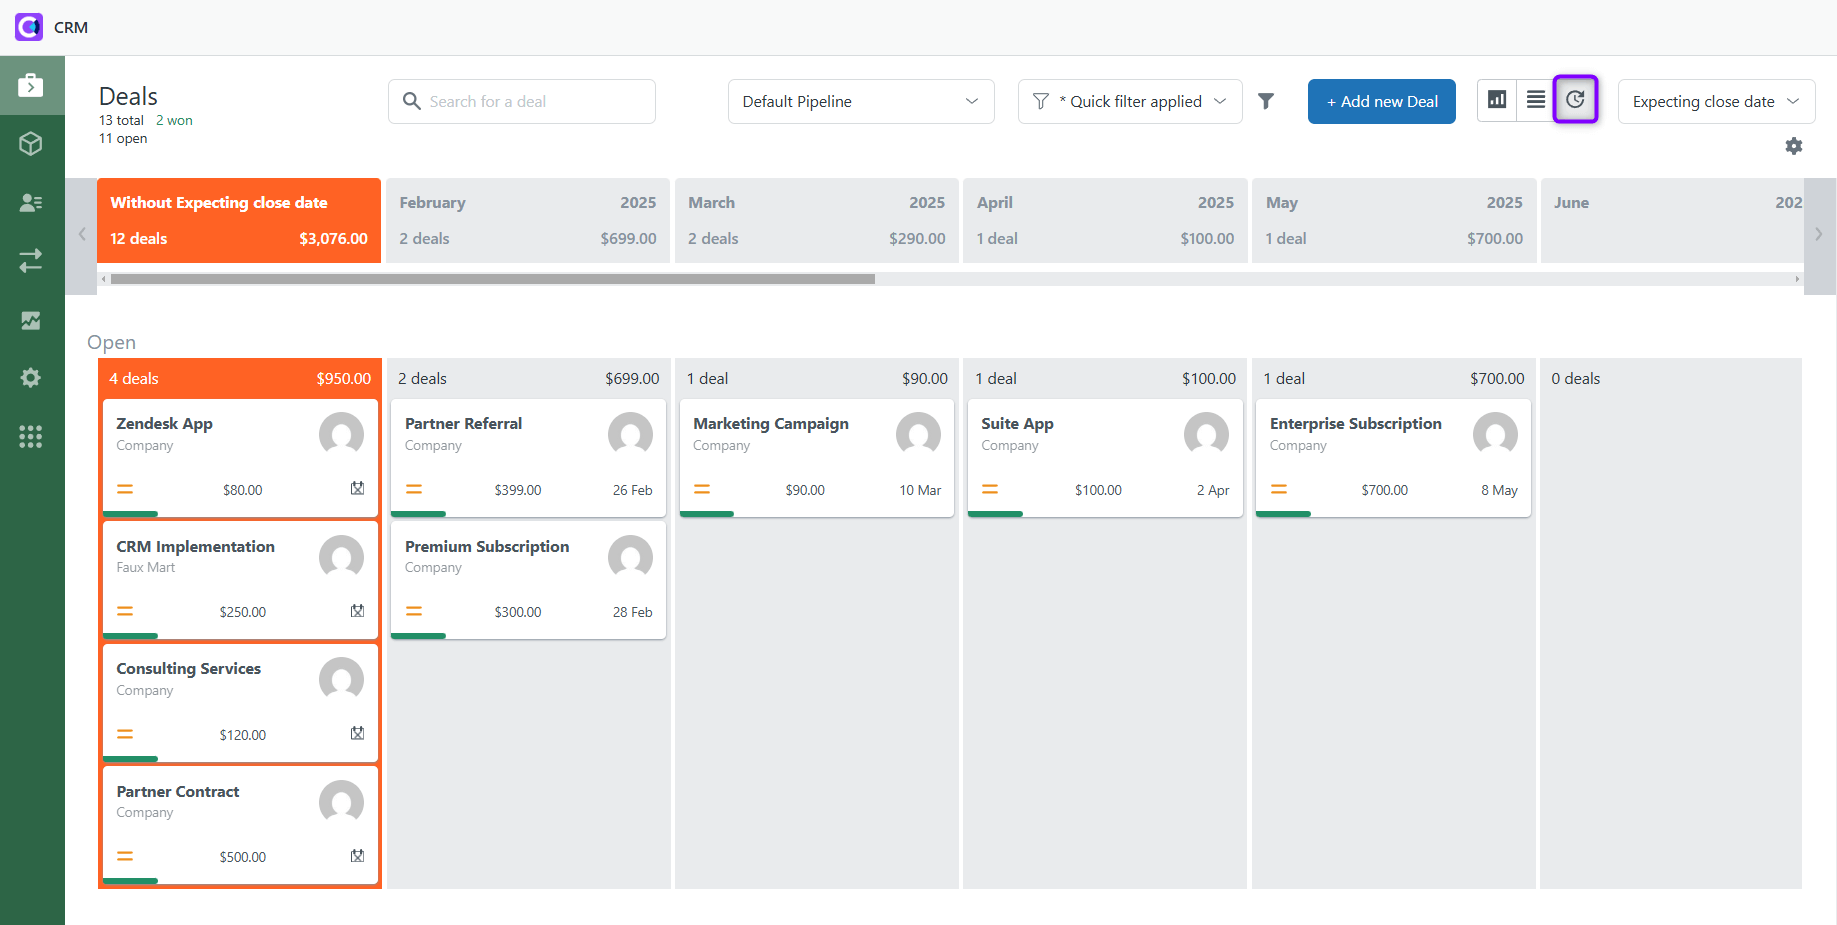The image size is (1837, 925).
Task: Open the activity calendar on the Zendesk App card
Action: pyautogui.click(x=357, y=489)
